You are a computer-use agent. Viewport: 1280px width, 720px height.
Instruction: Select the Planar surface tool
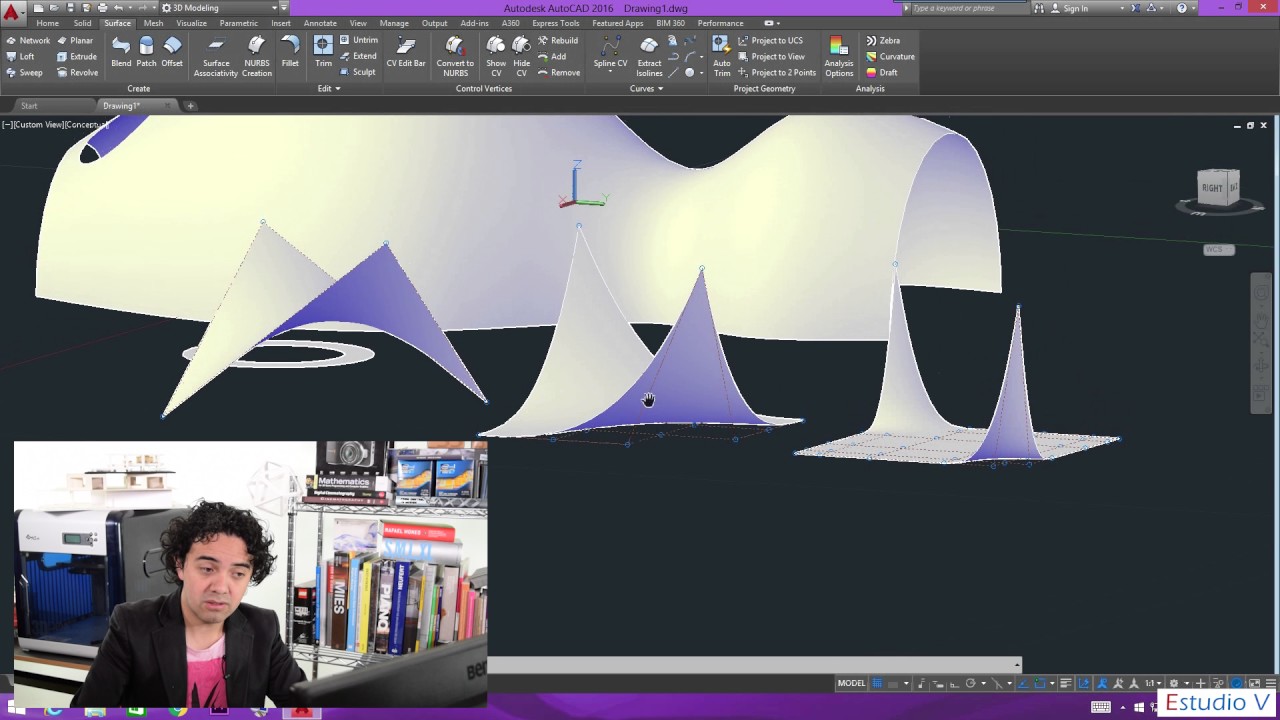pyautogui.click(x=75, y=41)
